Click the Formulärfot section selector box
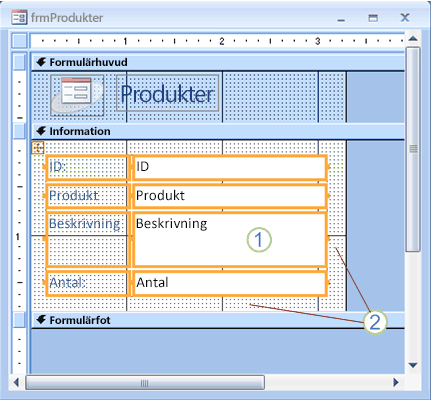This screenshot has height=401, width=432. (x=19, y=320)
